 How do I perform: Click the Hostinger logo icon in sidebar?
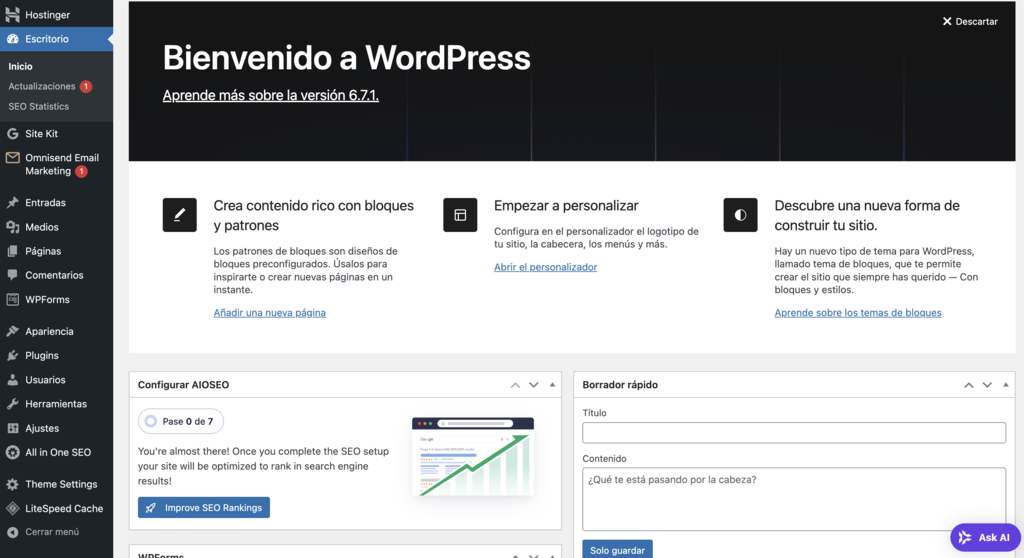pyautogui.click(x=12, y=14)
